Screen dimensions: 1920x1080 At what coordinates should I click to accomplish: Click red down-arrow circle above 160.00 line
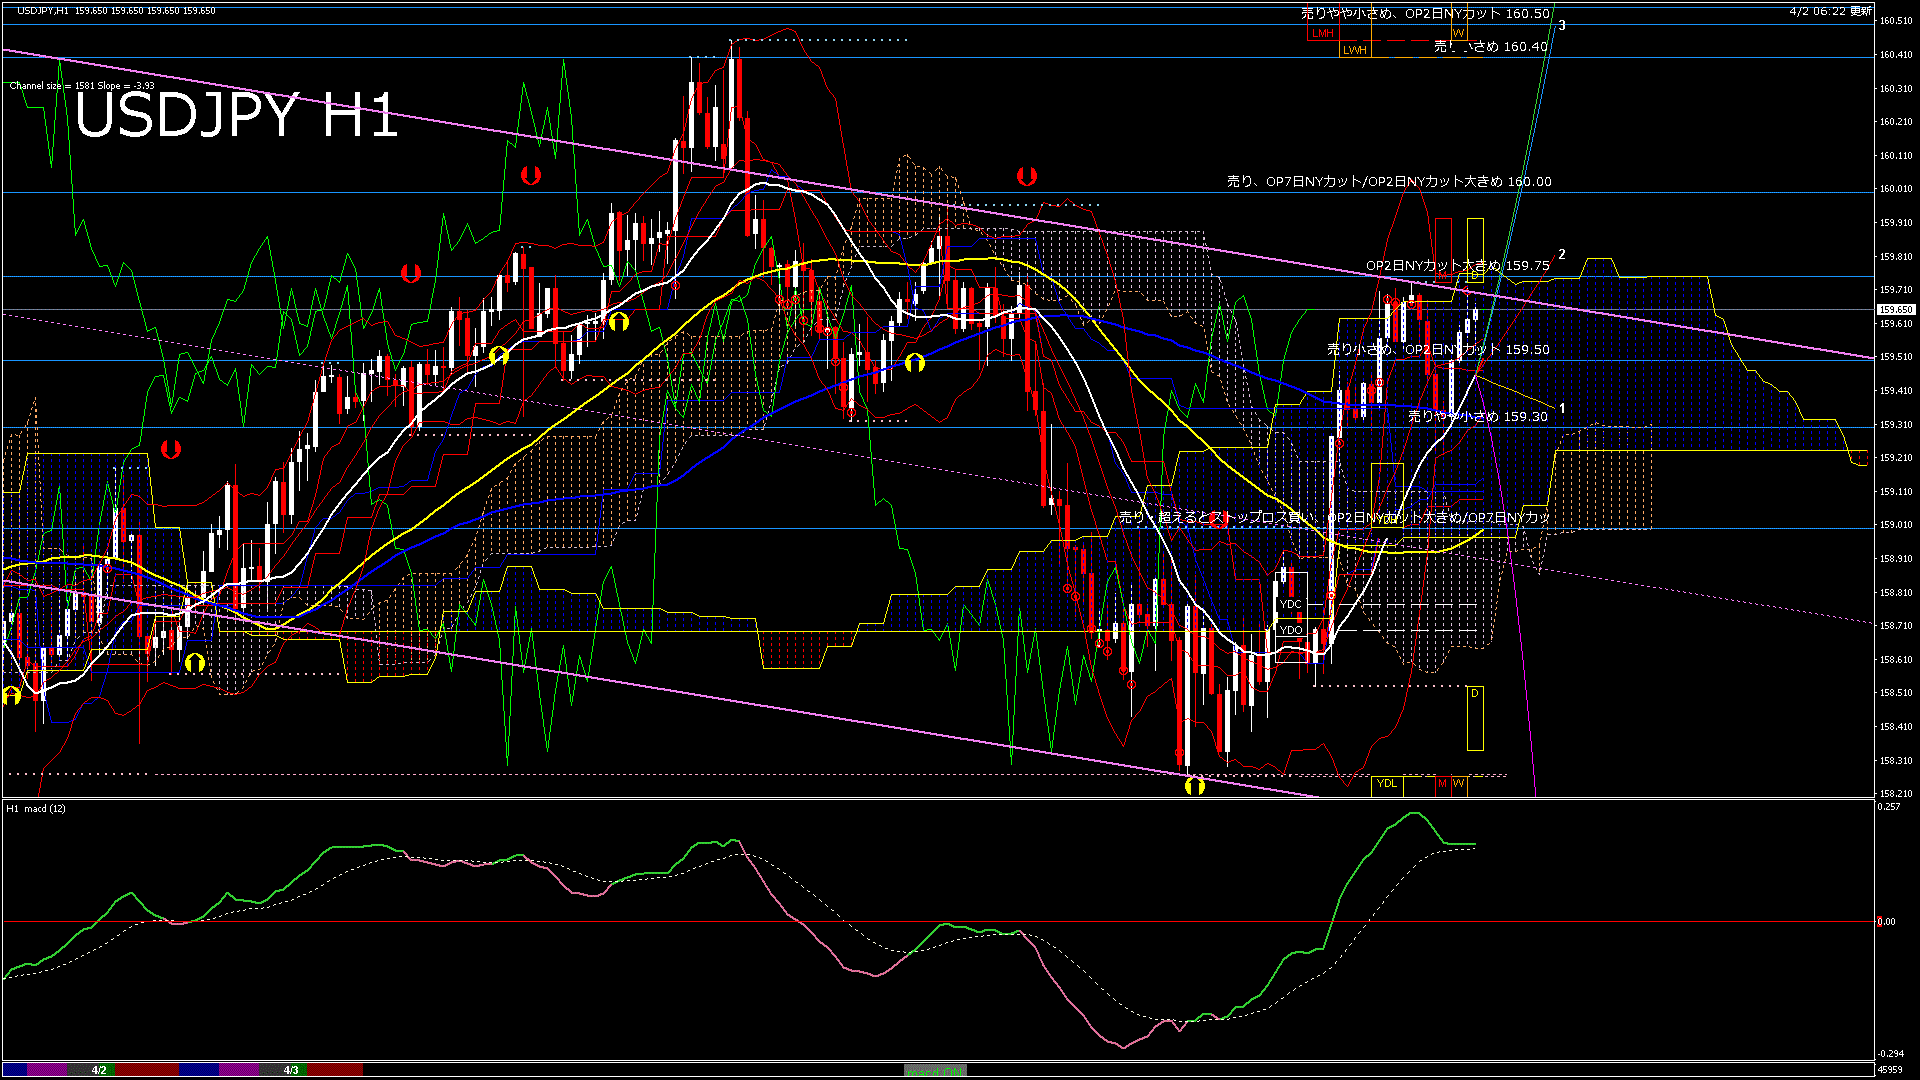pos(1026,176)
